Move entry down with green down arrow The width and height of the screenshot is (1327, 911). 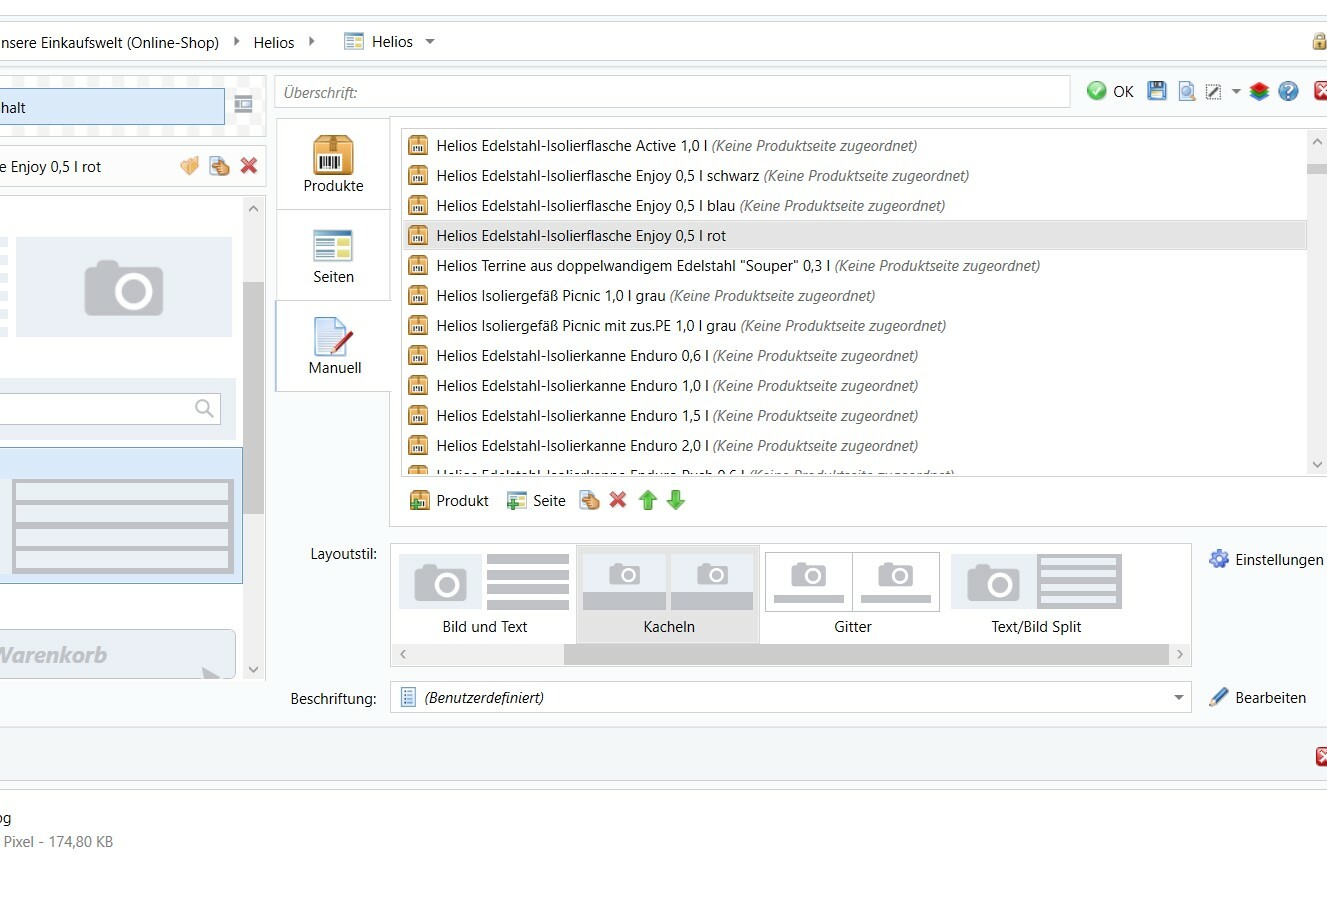676,500
